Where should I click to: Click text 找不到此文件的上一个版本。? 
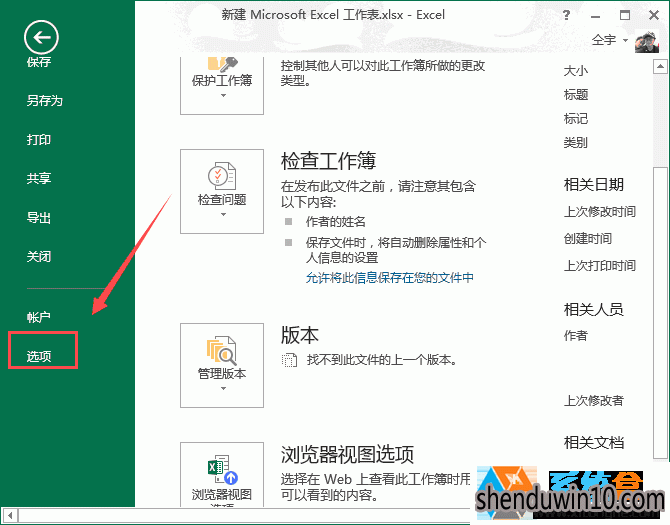(x=382, y=360)
